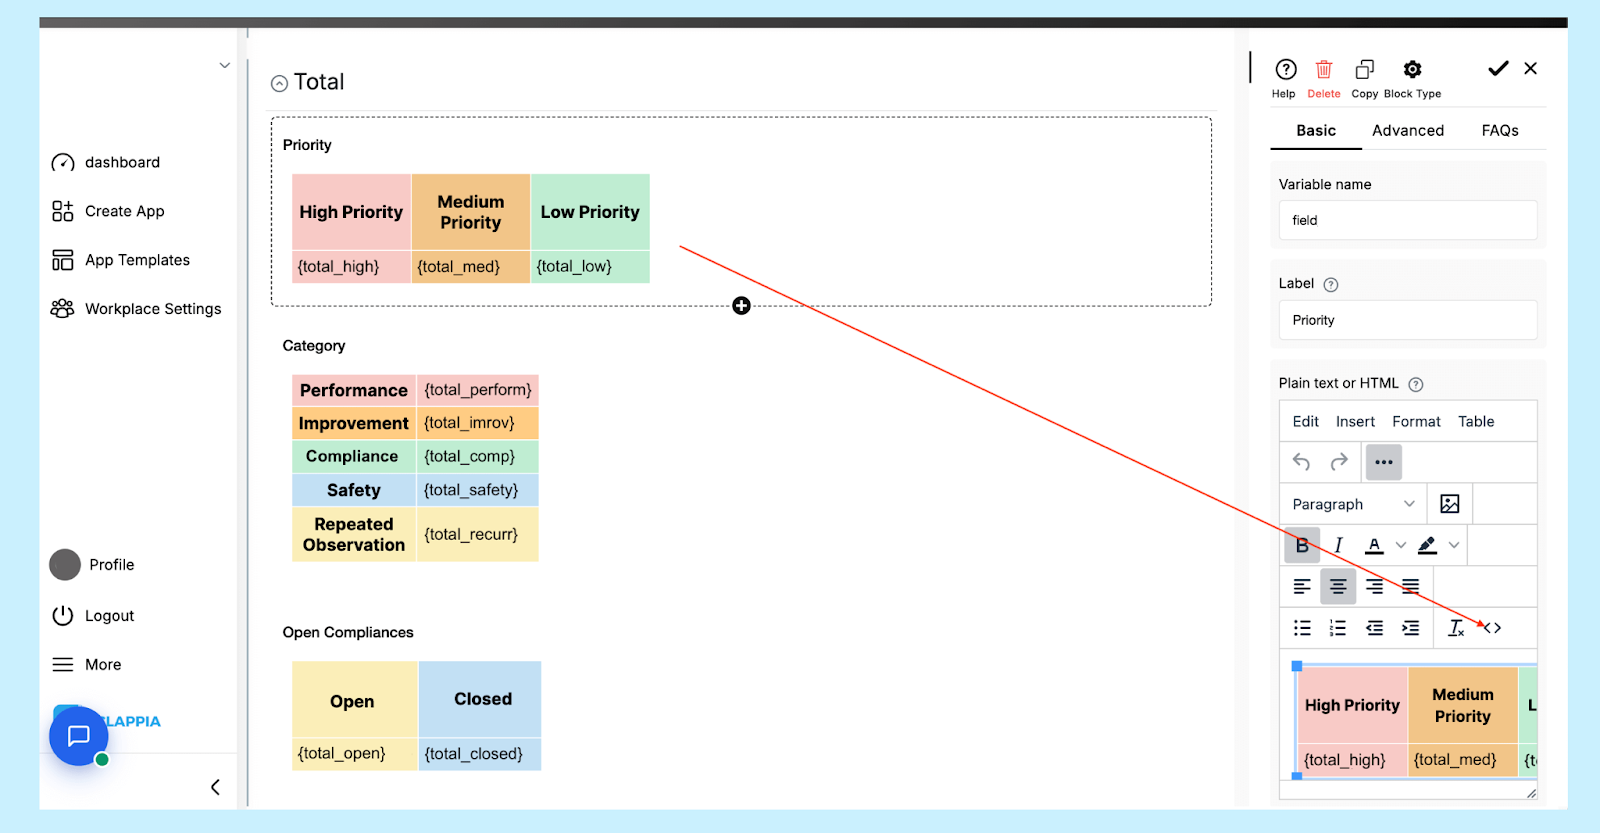Image resolution: width=1600 pixels, height=833 pixels.
Task: Click the Variable name input field
Action: pos(1408,220)
